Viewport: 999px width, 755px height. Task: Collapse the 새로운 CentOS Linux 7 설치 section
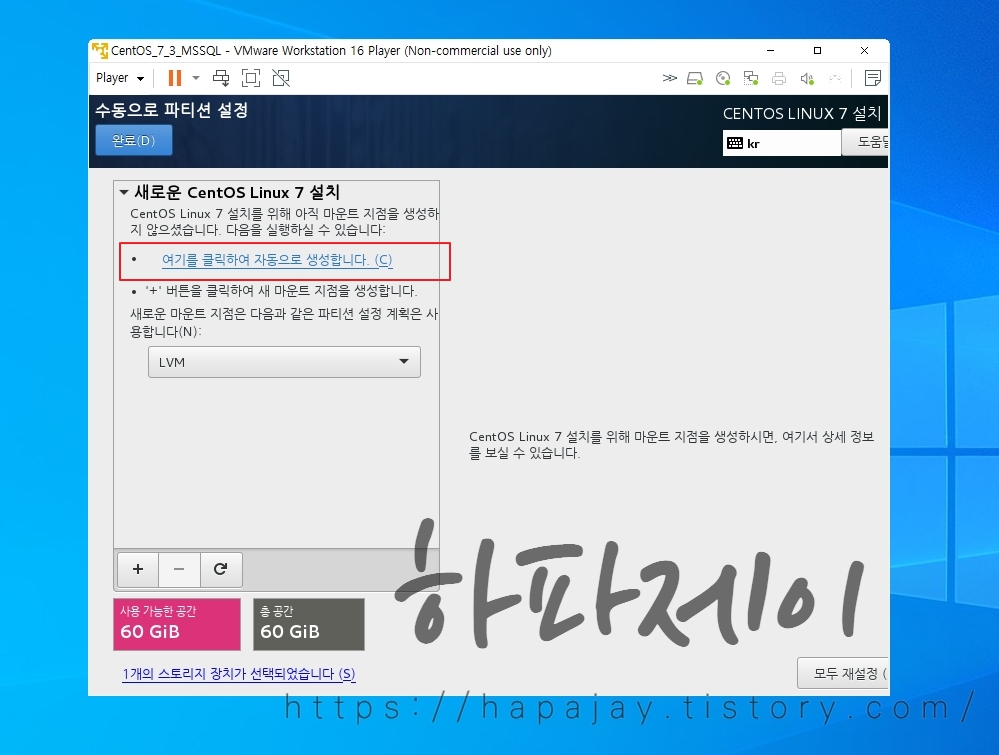[x=124, y=192]
